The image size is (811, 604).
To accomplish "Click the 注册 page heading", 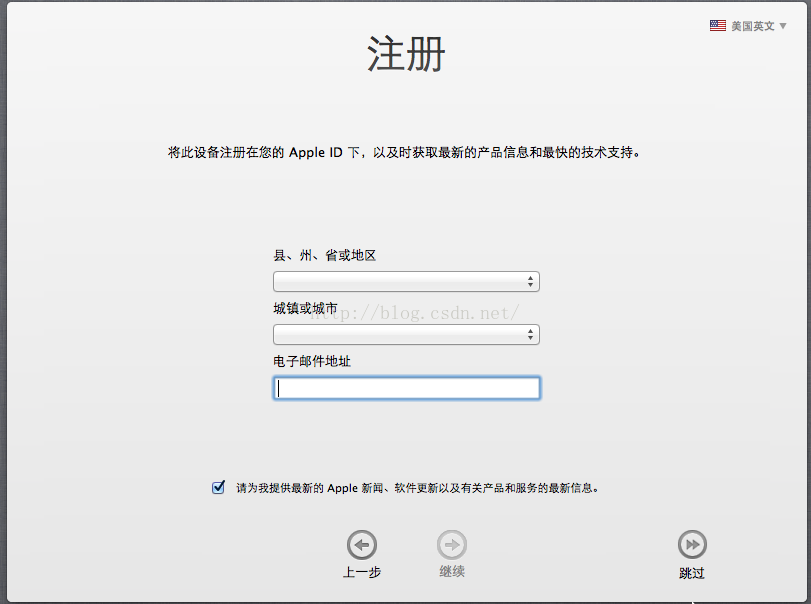I will point(406,55).
